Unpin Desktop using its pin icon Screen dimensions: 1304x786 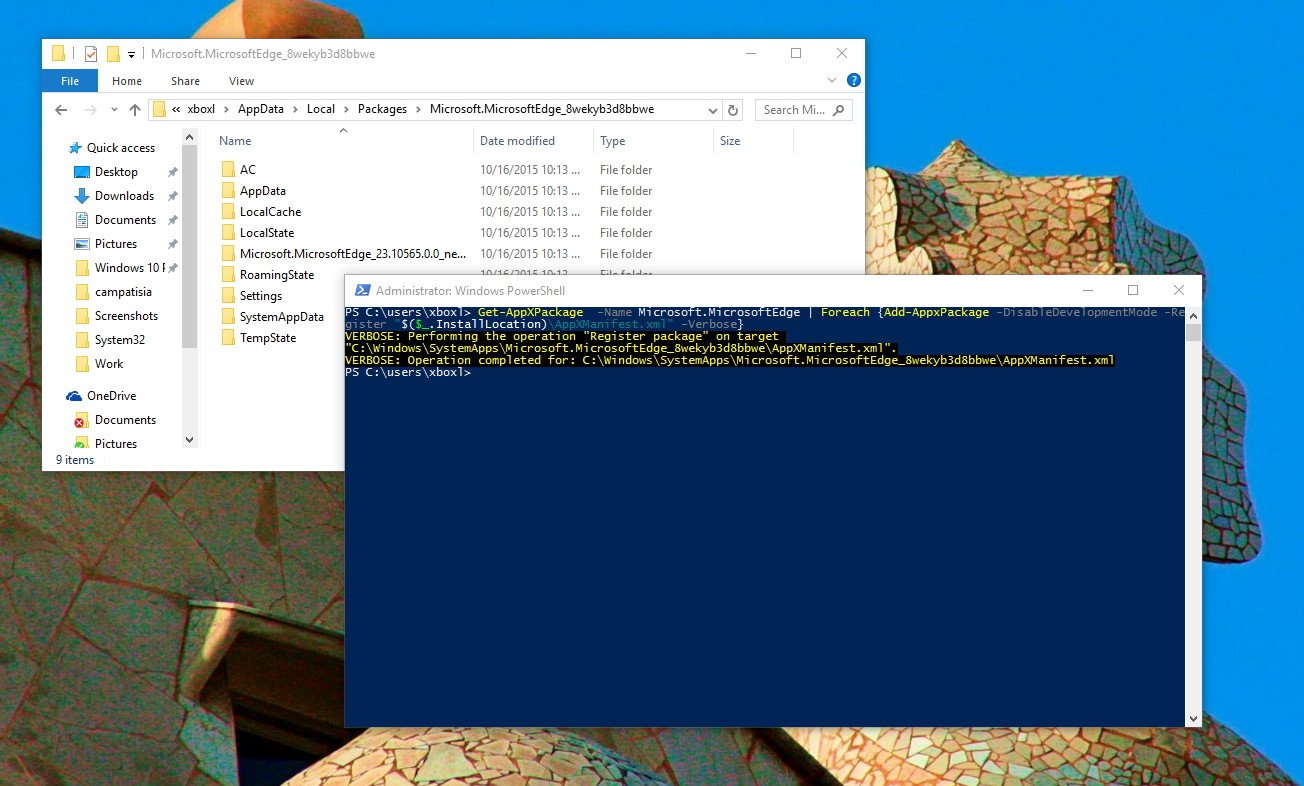(172, 172)
